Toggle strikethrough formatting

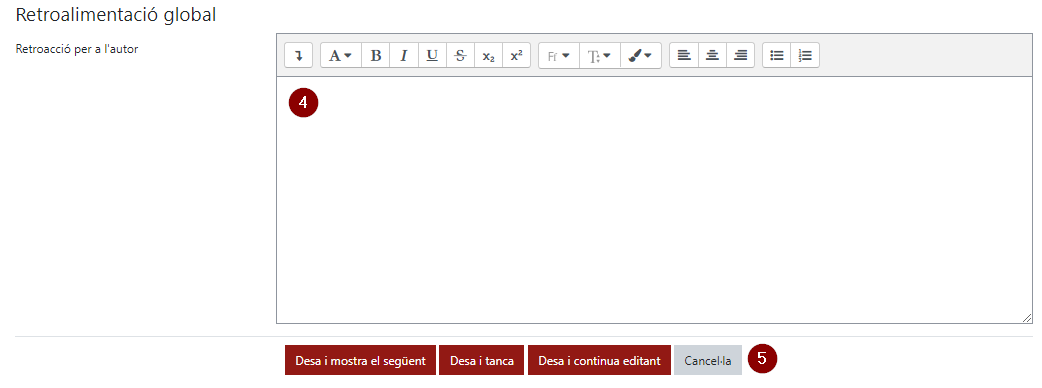coord(460,56)
